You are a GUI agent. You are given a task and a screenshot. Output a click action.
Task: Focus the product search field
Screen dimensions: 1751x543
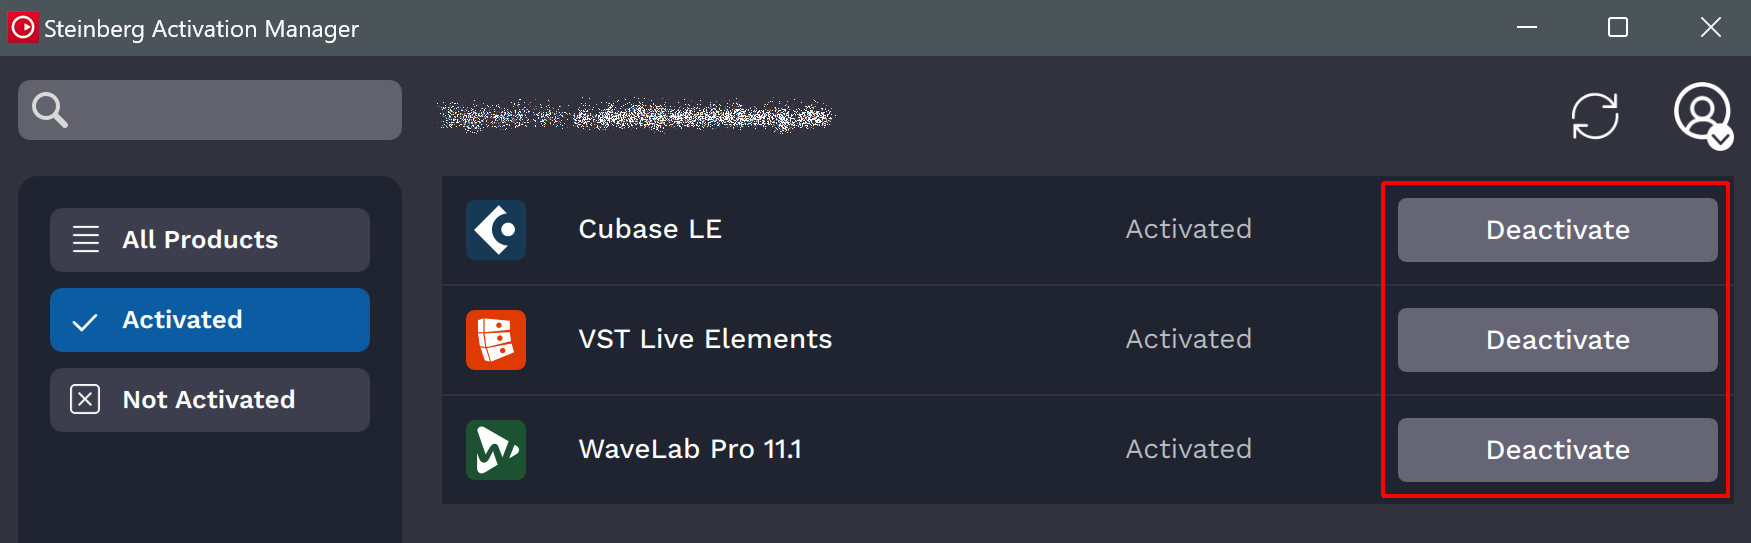coord(210,110)
